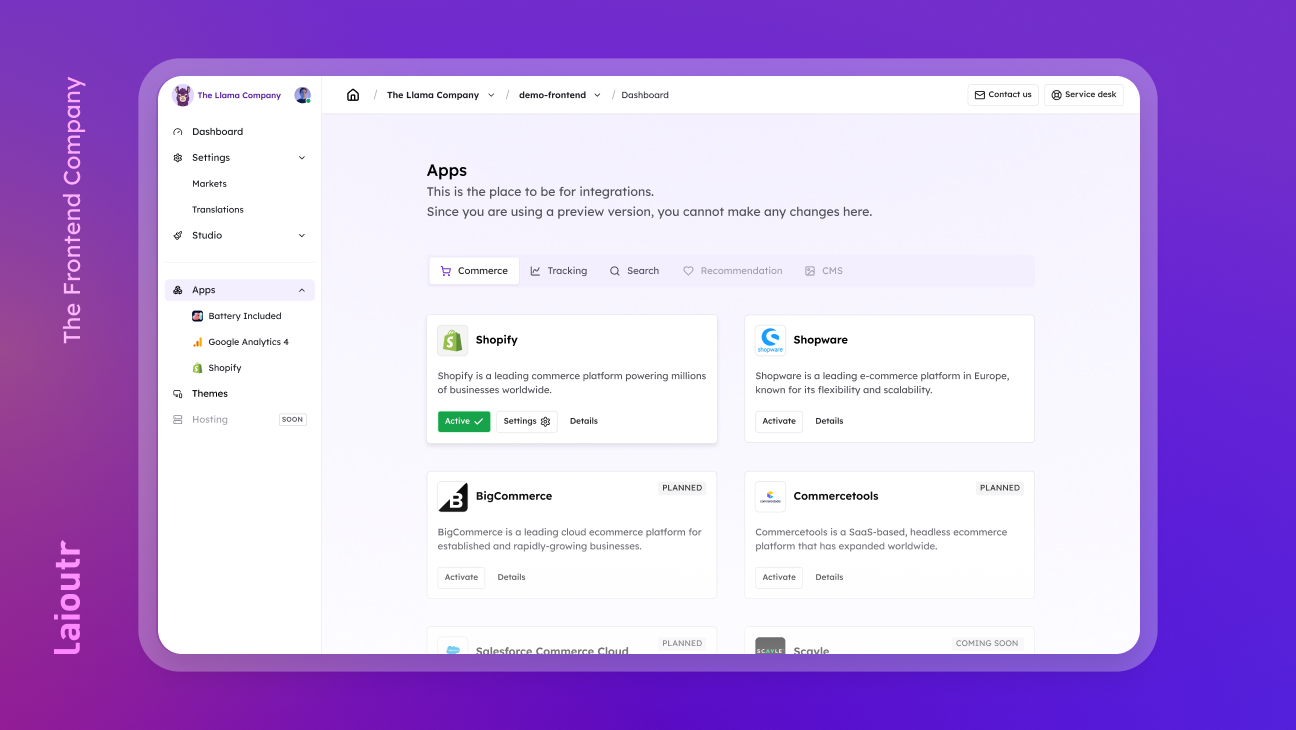Open the Recommendation tab
Image resolution: width=1296 pixels, height=730 pixels.
732,271
